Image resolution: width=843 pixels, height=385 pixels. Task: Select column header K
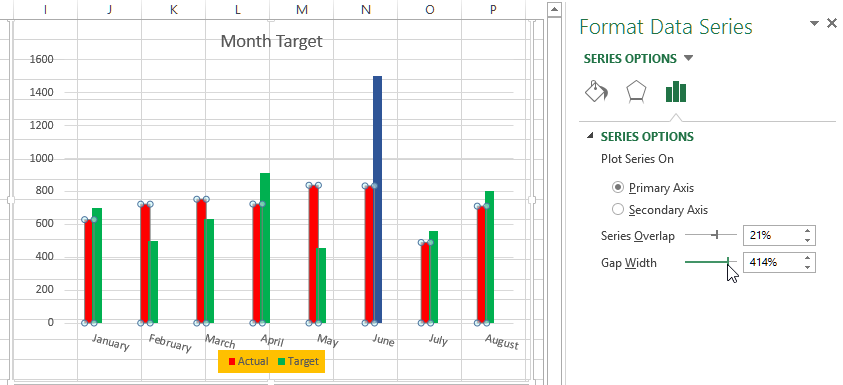(174, 10)
